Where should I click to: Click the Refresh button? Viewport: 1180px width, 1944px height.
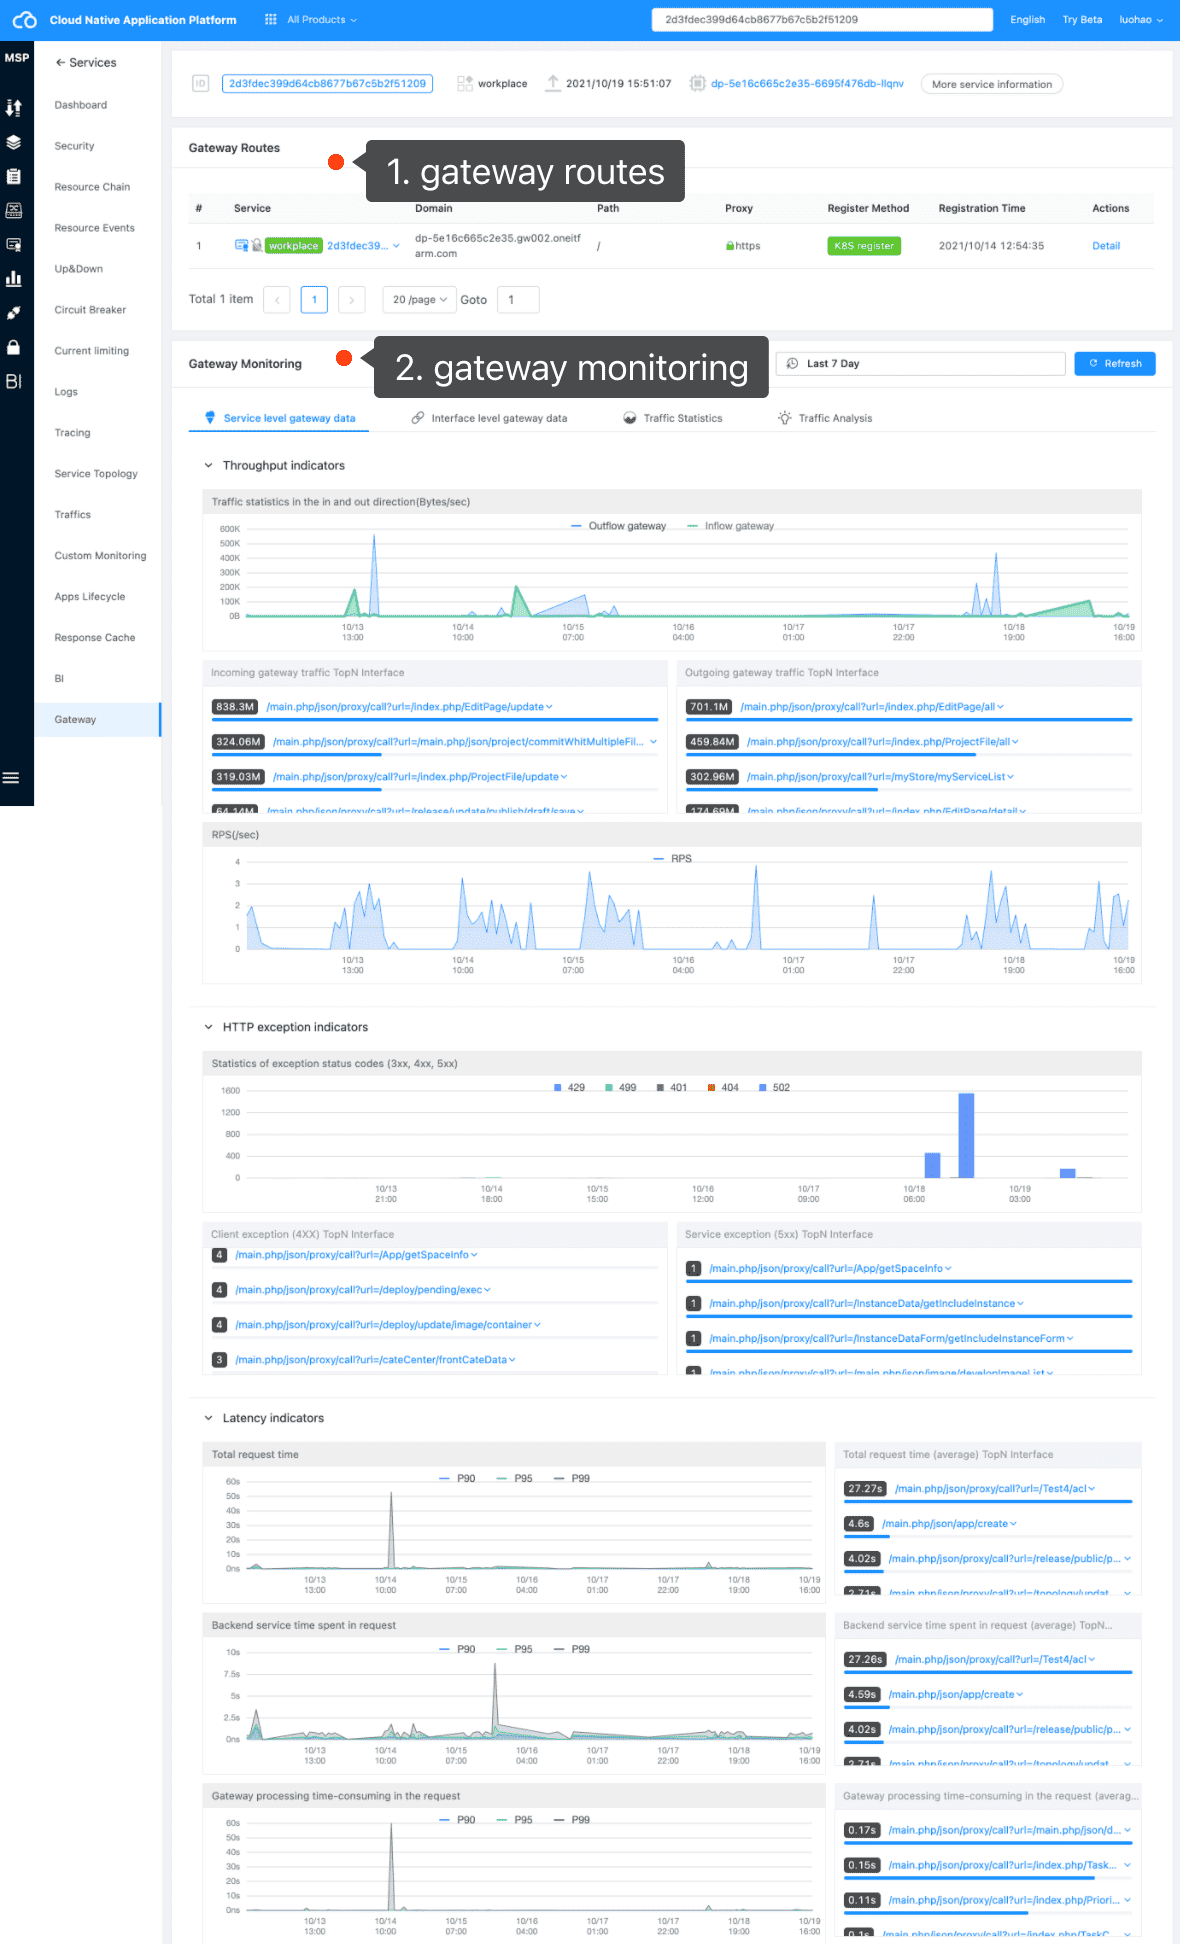pos(1115,364)
